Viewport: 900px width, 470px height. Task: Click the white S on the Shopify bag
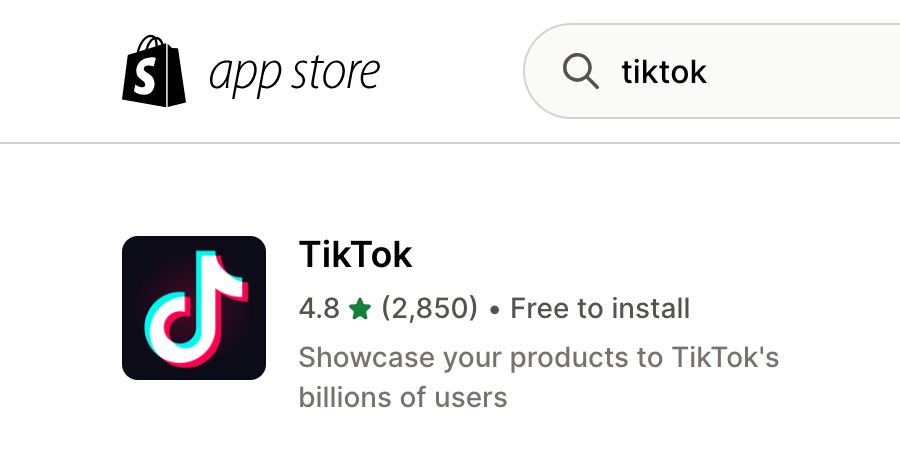145,79
